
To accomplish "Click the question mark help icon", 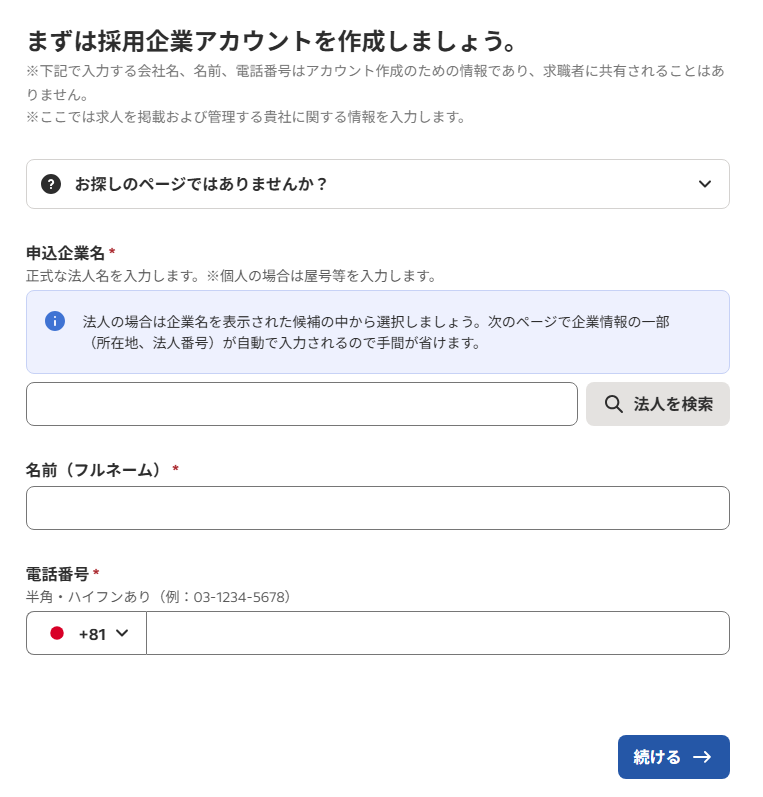I will coord(51,184).
